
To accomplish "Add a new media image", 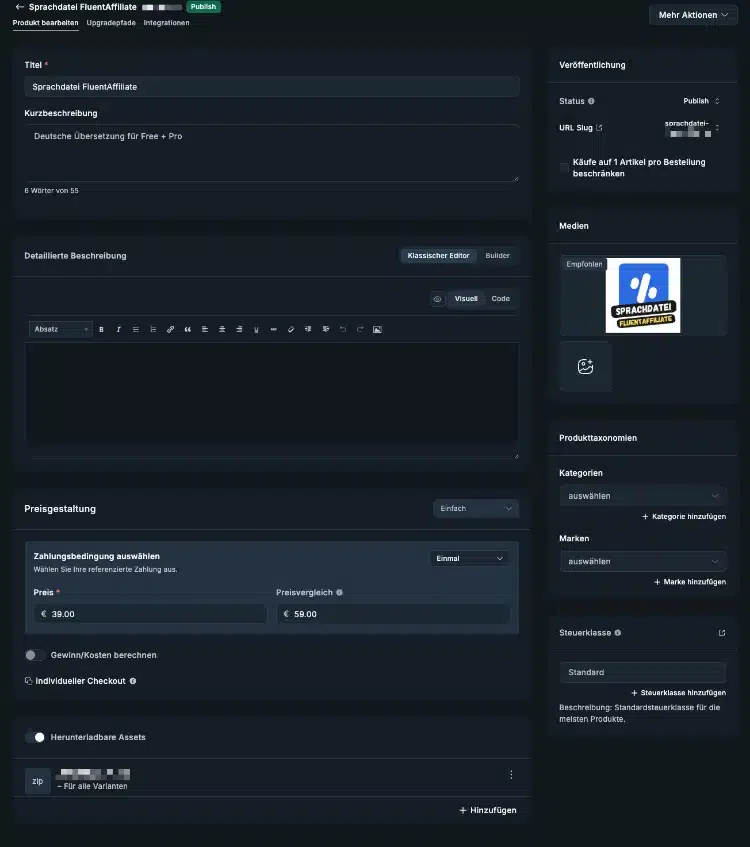I will click(585, 366).
